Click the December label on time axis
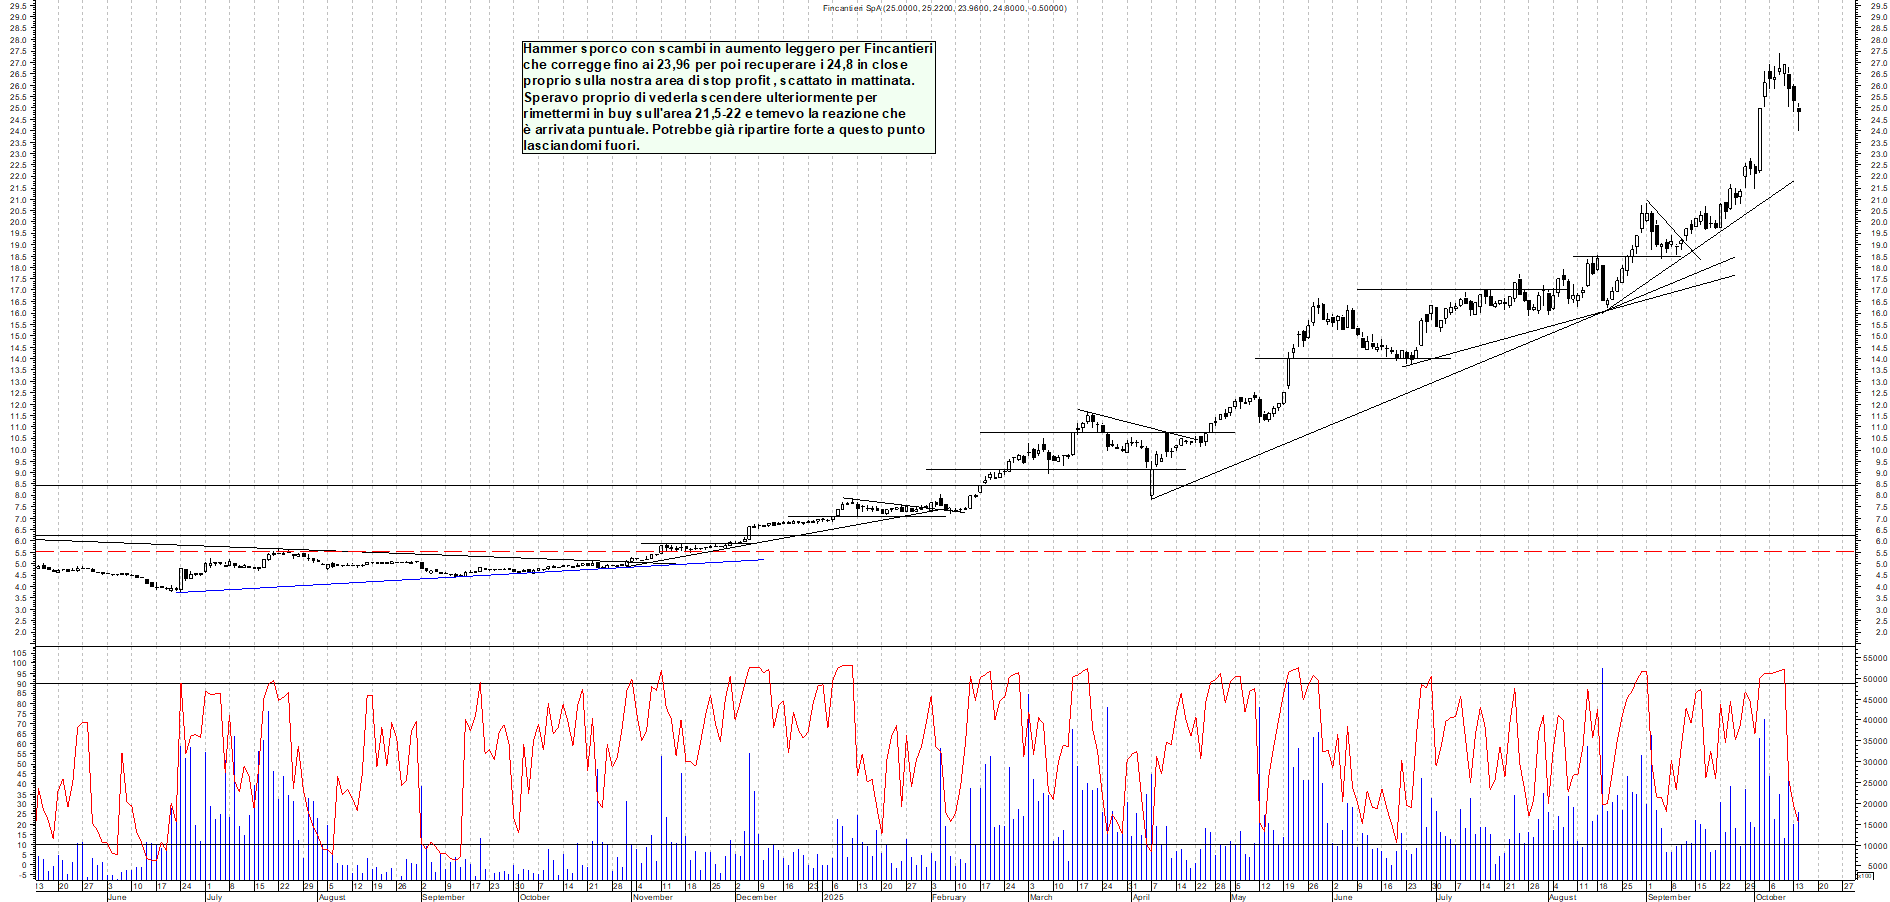1890x902 pixels. [755, 897]
